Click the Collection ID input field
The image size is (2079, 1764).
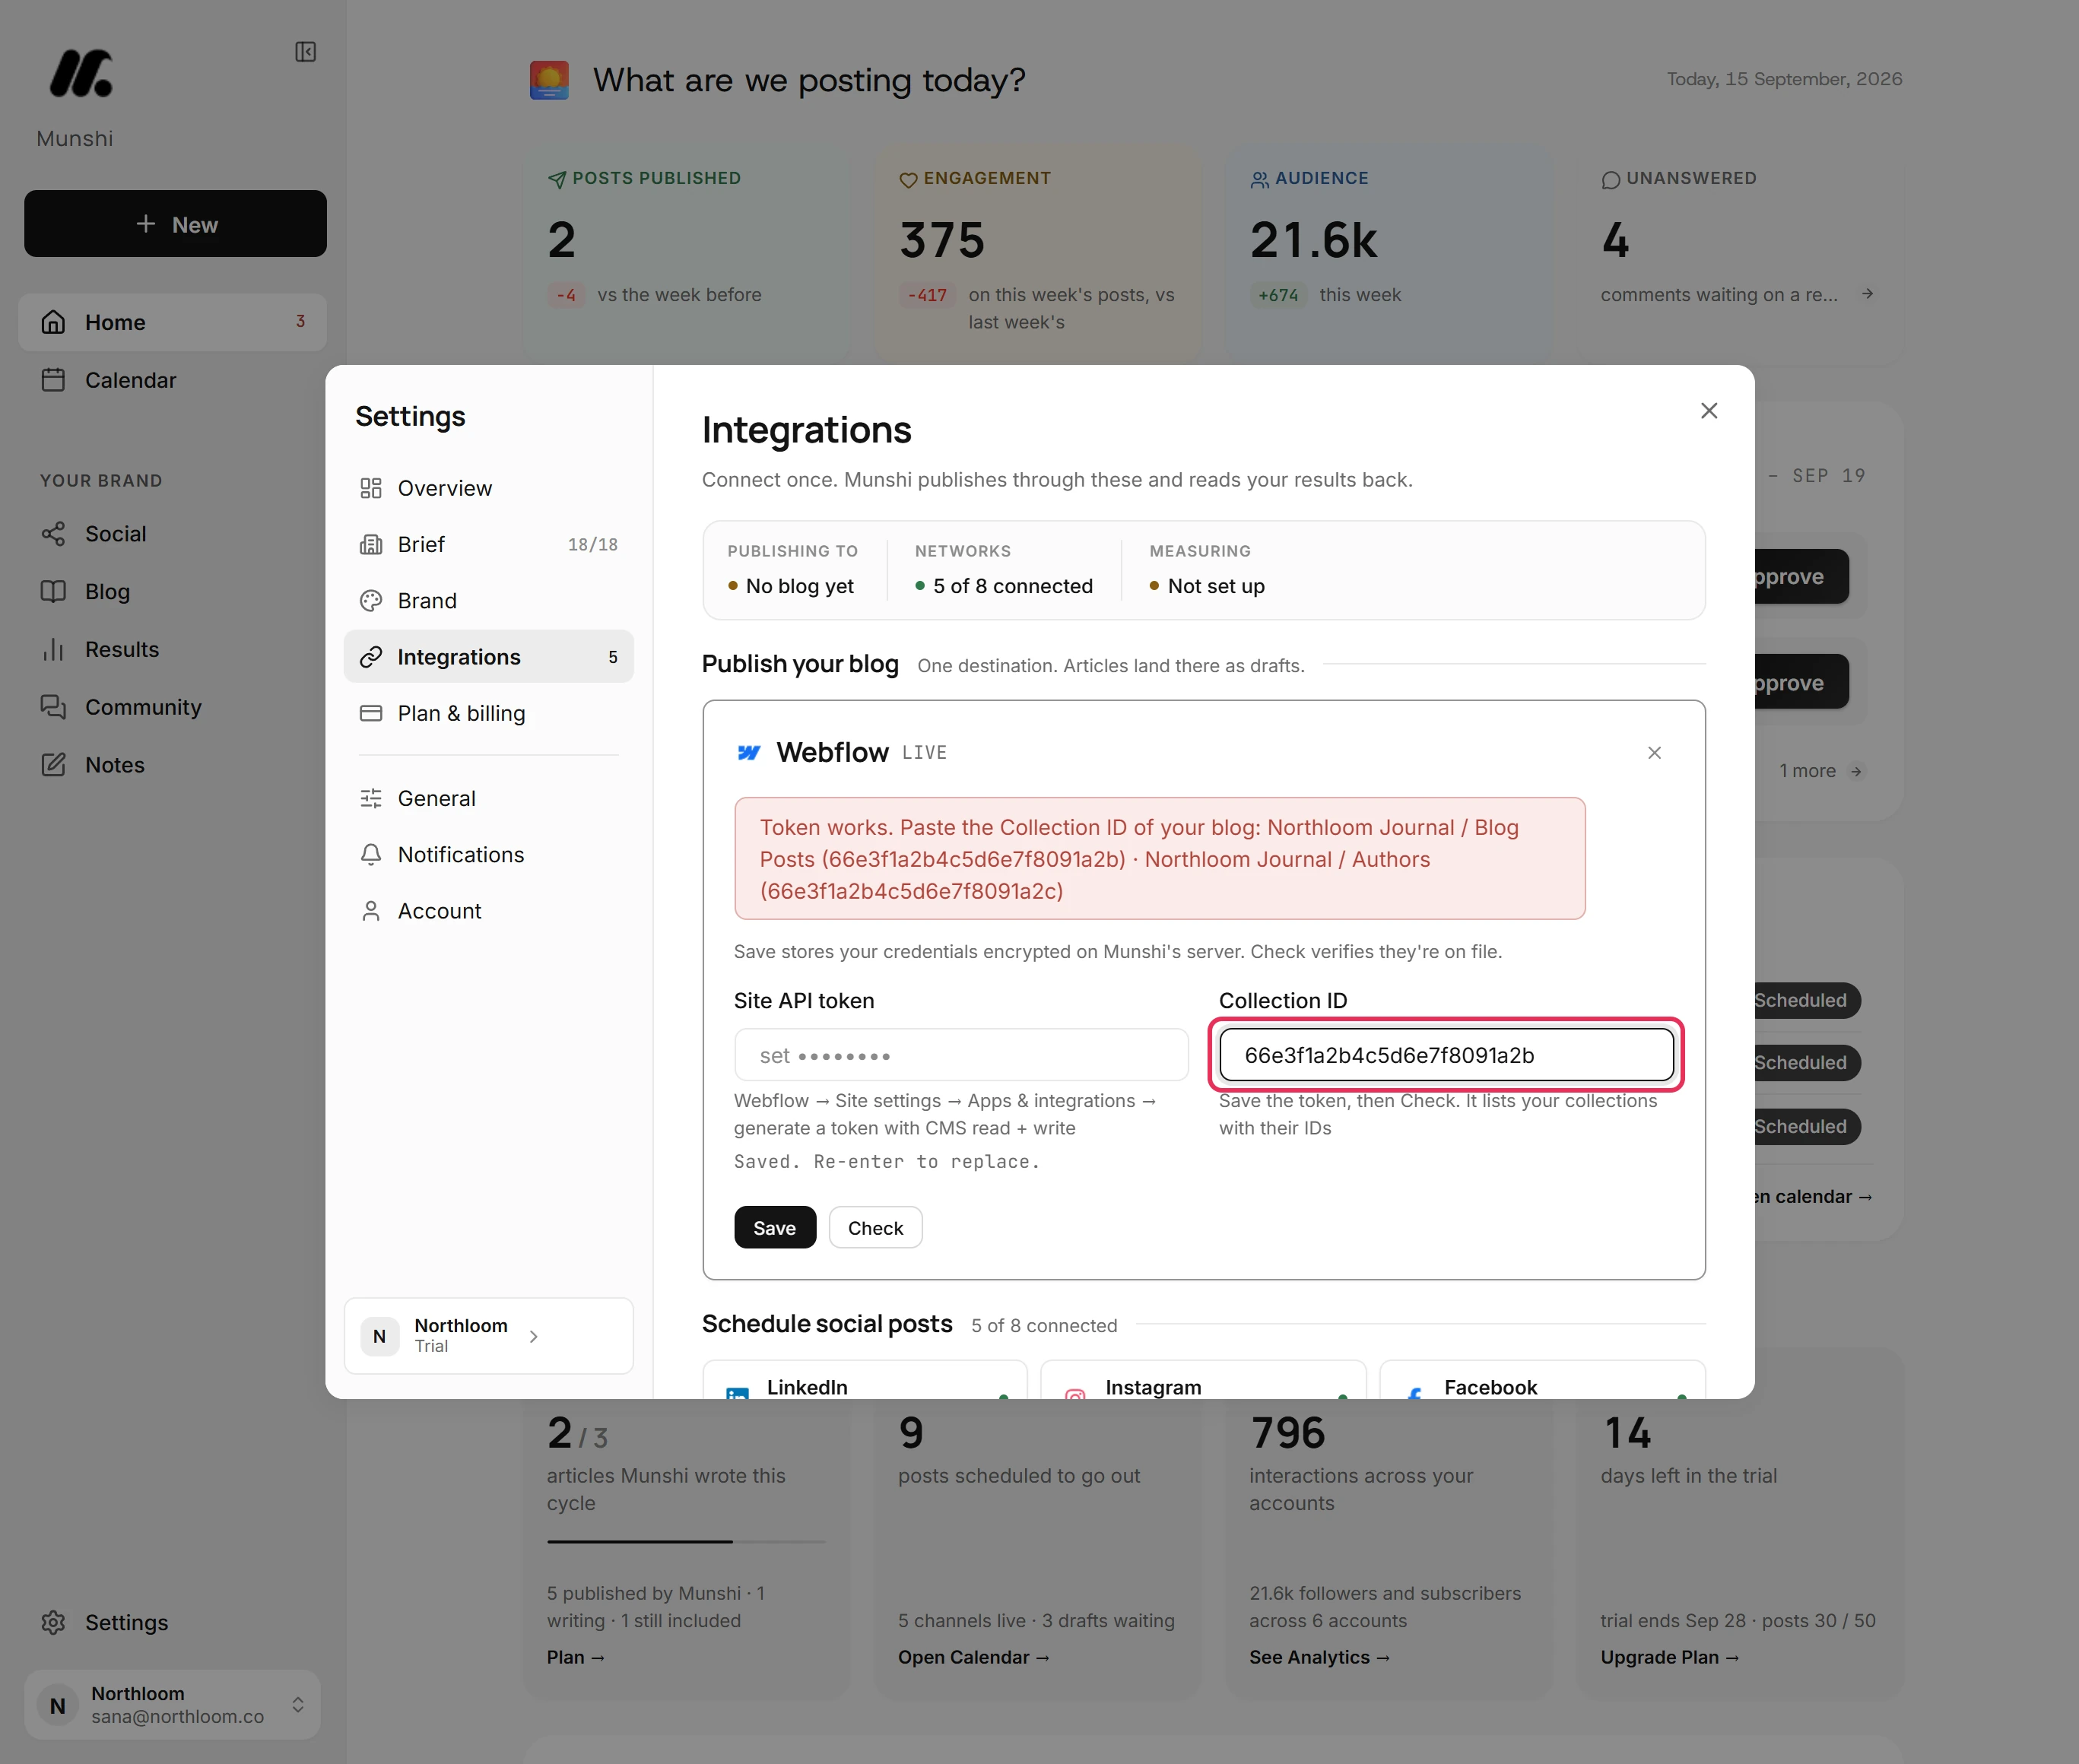tap(1446, 1055)
